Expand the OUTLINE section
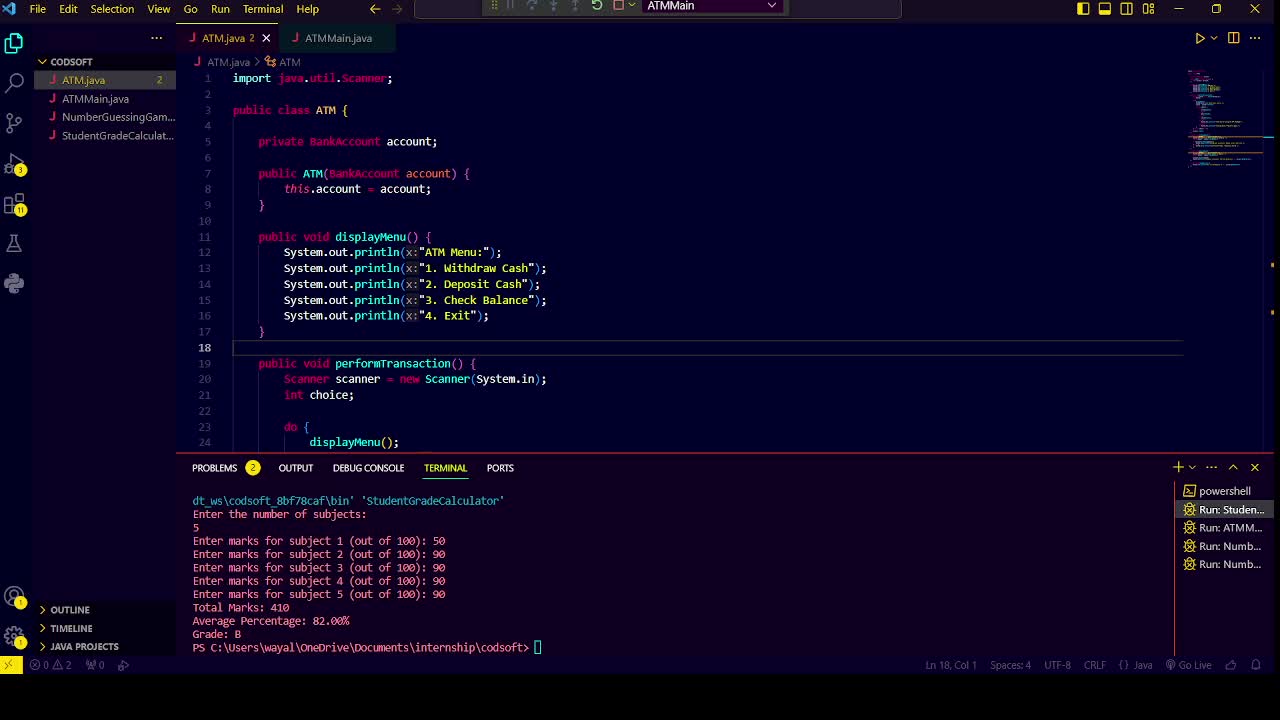The image size is (1280, 720). 70,610
